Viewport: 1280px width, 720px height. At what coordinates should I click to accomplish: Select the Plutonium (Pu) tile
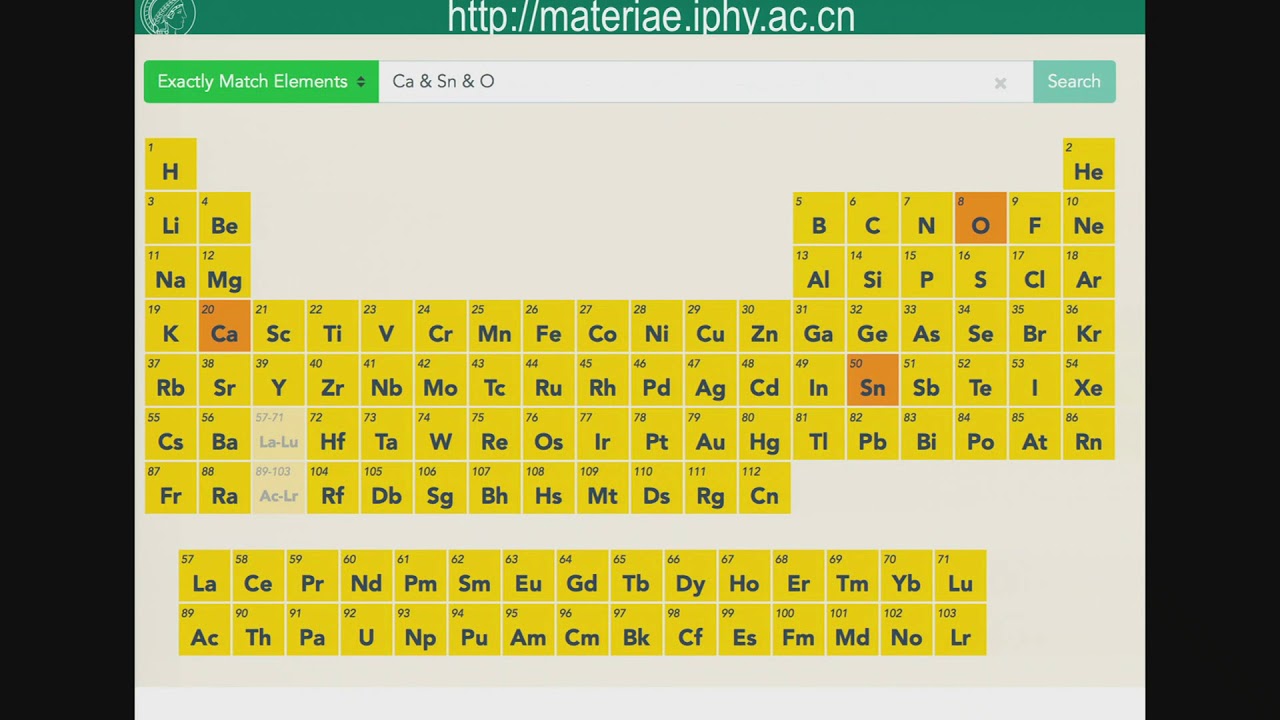coord(475,630)
